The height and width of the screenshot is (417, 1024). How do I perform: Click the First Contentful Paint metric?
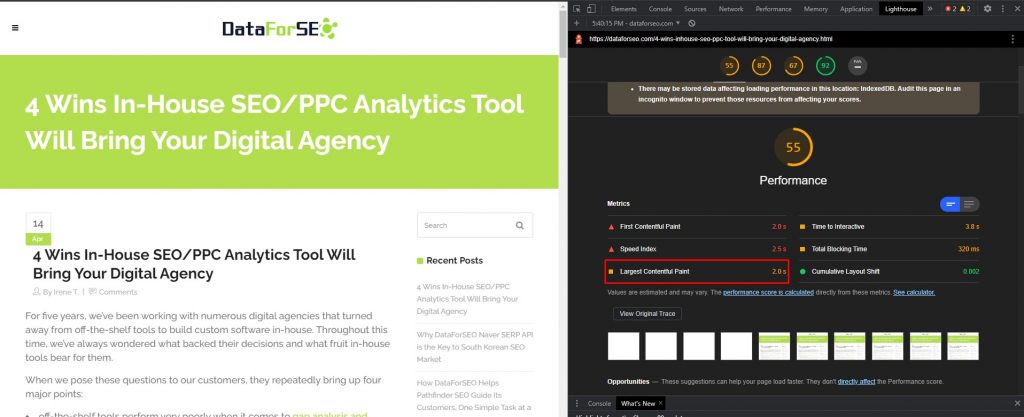click(697, 226)
